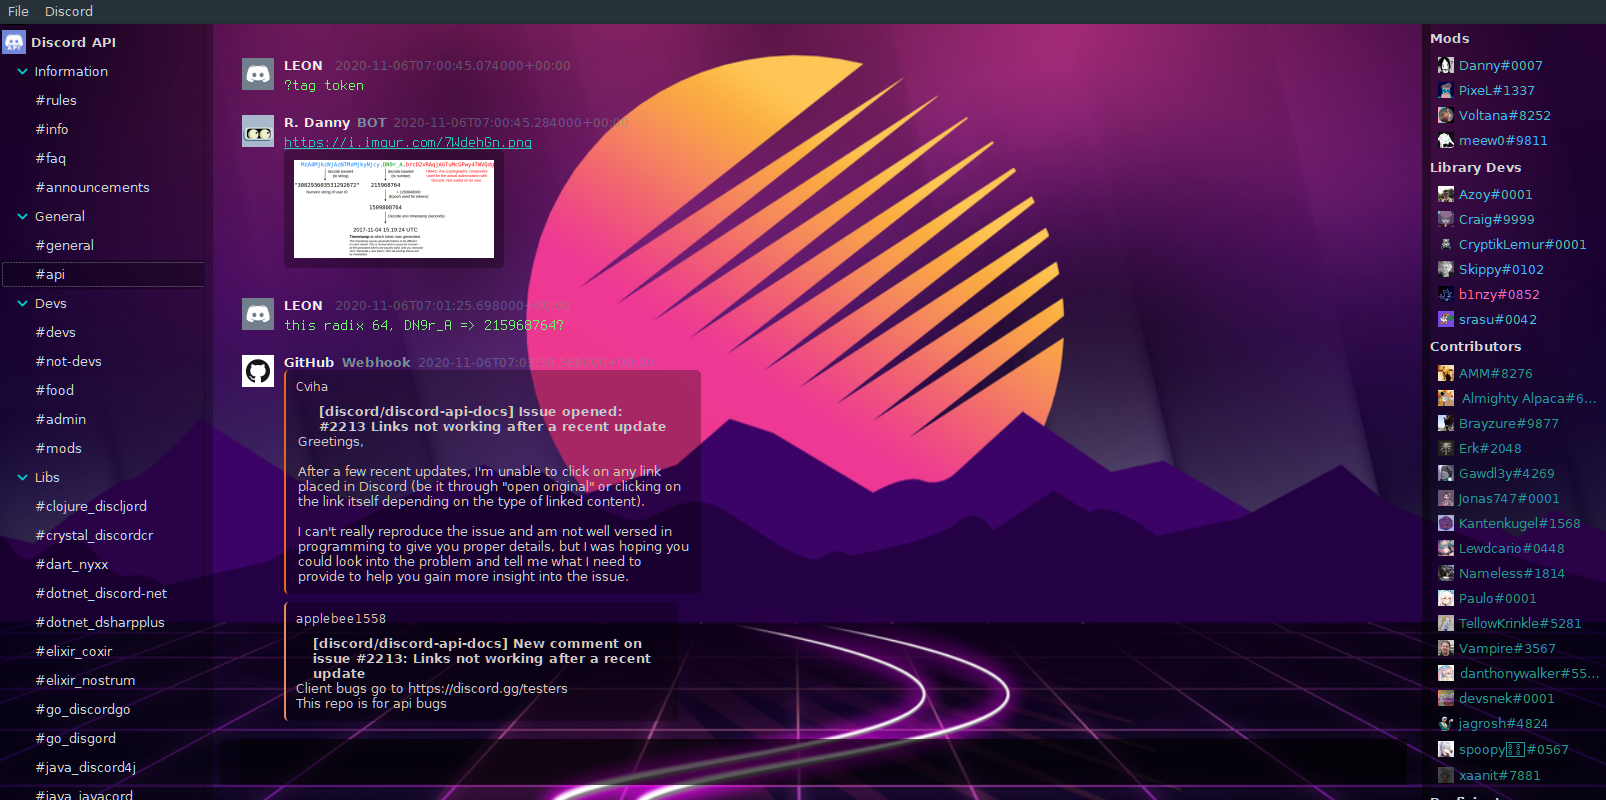
Task: Click b1nzy#0852 avatar icon
Action: pos(1446,294)
